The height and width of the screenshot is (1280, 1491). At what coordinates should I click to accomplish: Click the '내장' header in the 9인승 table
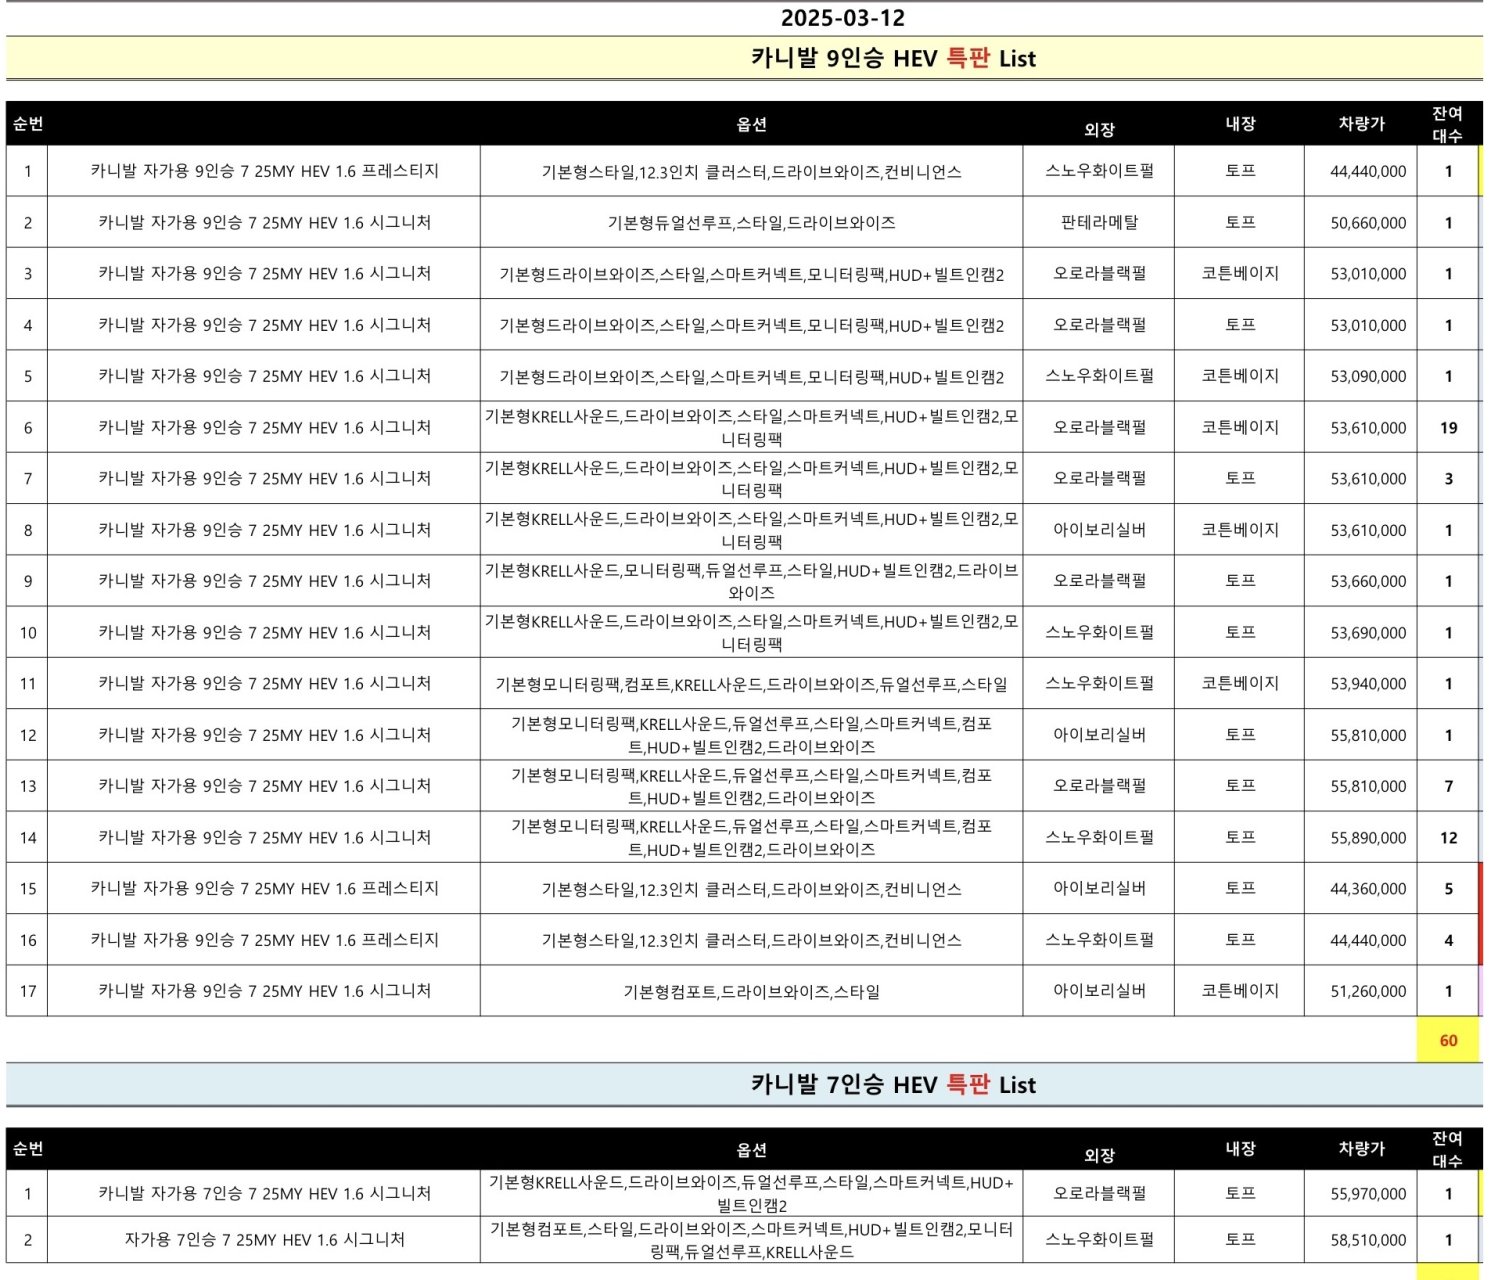tap(1240, 124)
